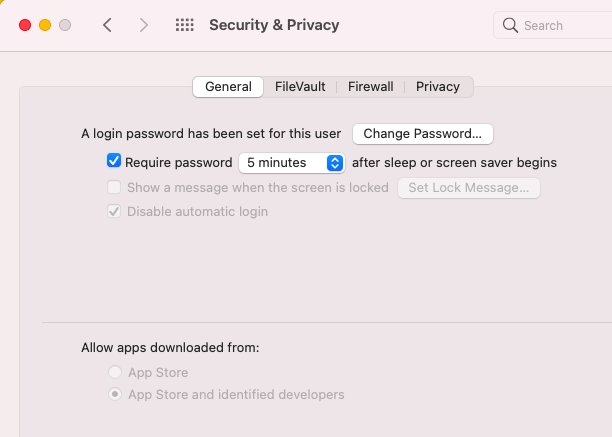
Task: Click the back navigation arrow
Action: point(107,25)
